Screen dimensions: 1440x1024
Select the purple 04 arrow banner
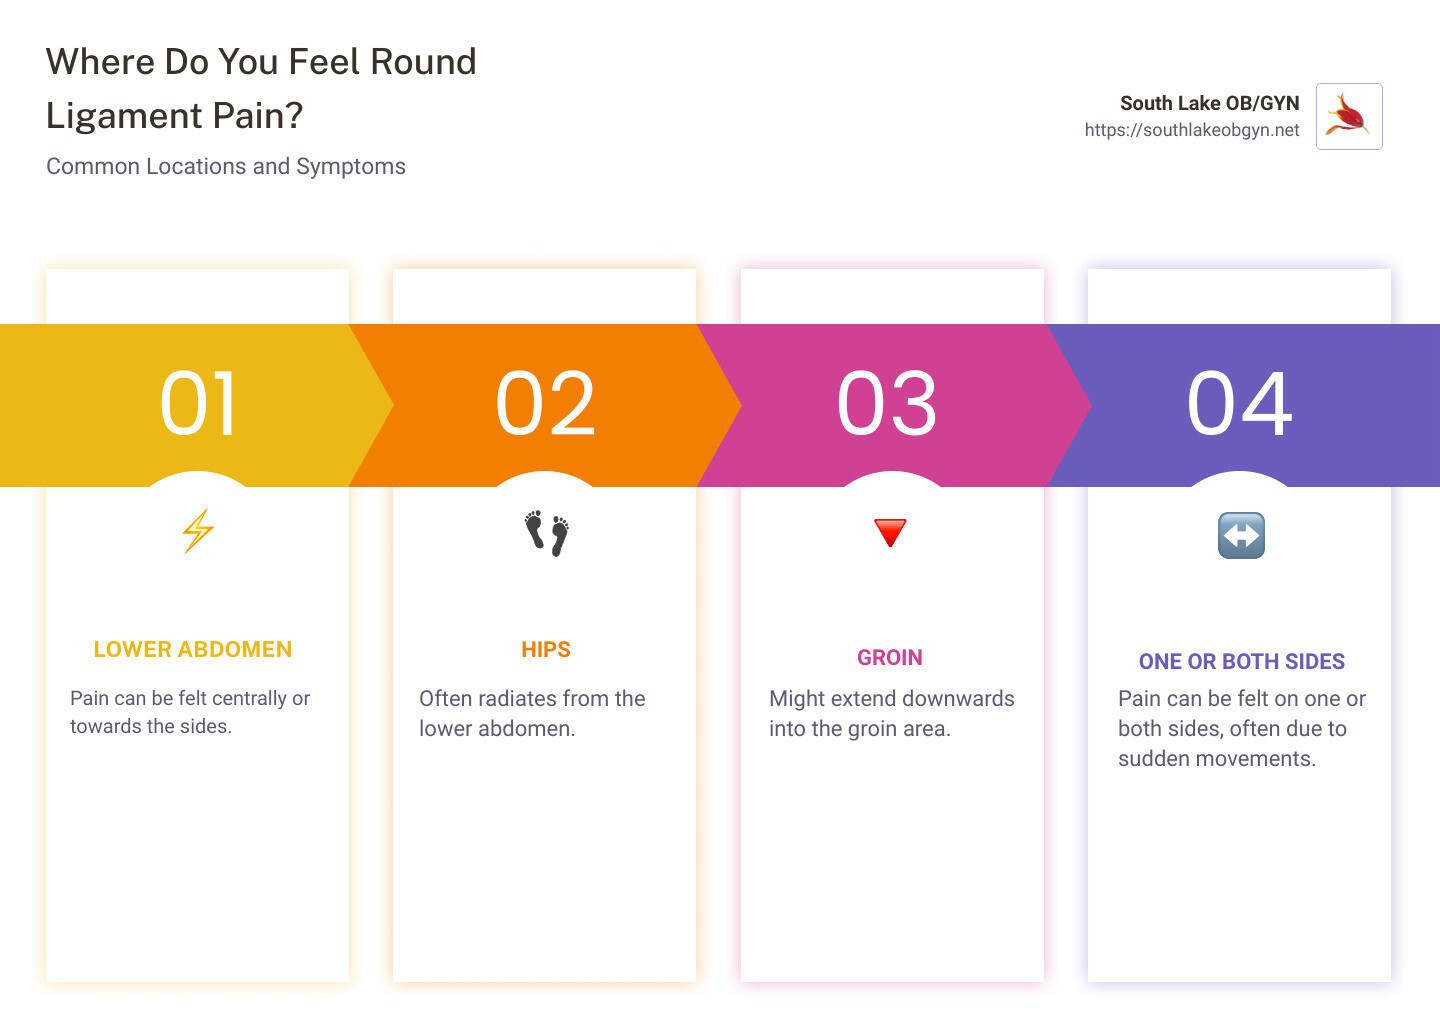[1240, 404]
